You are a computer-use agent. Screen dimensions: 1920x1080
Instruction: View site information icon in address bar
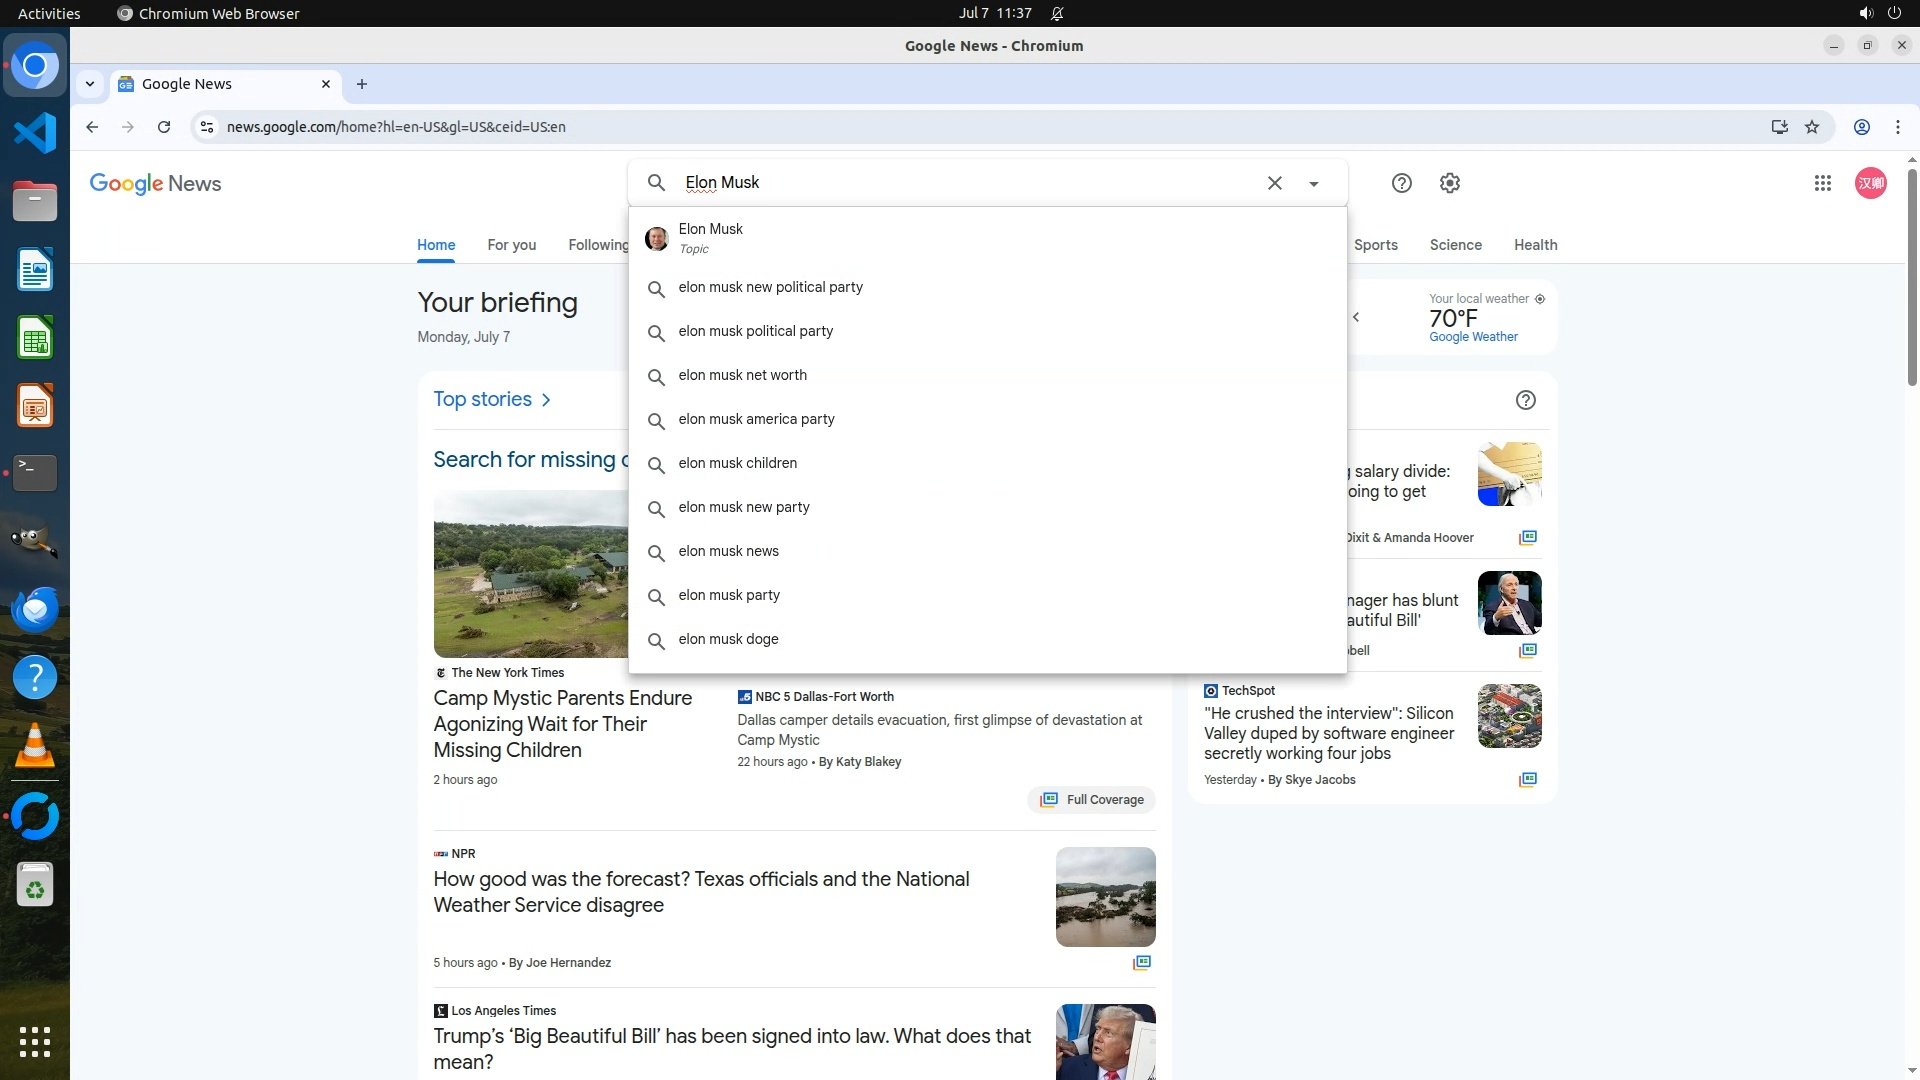(207, 127)
